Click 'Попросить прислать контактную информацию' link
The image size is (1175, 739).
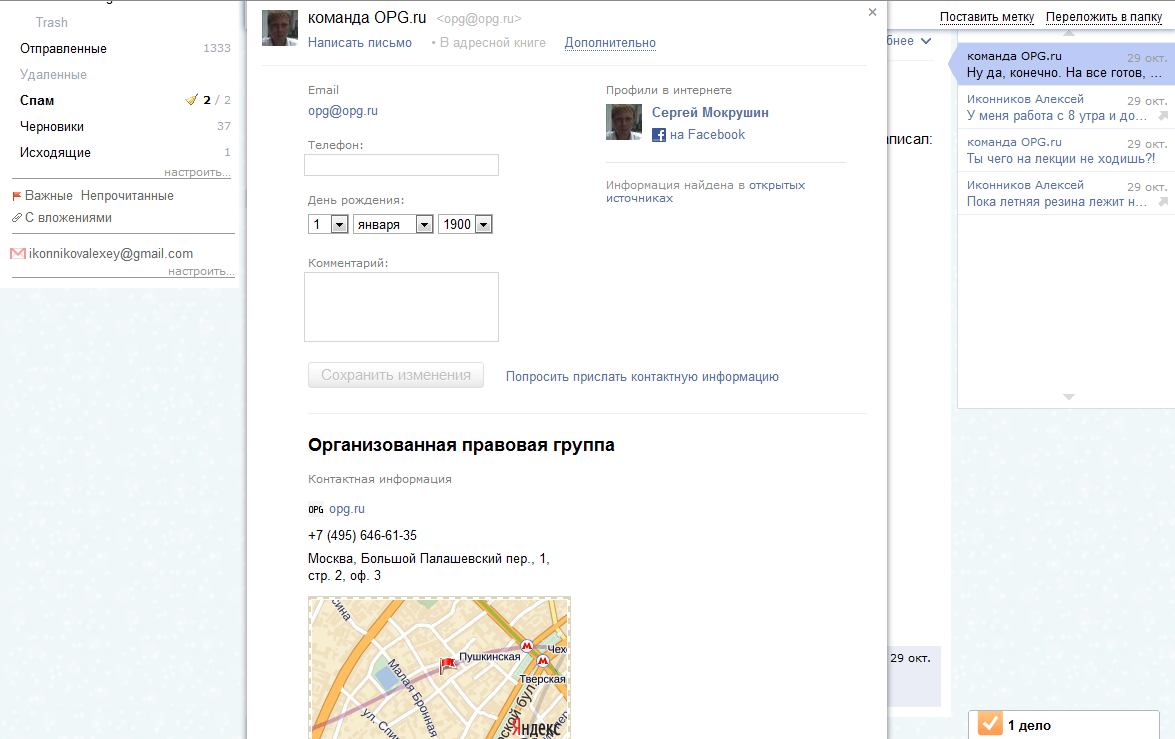tap(642, 376)
